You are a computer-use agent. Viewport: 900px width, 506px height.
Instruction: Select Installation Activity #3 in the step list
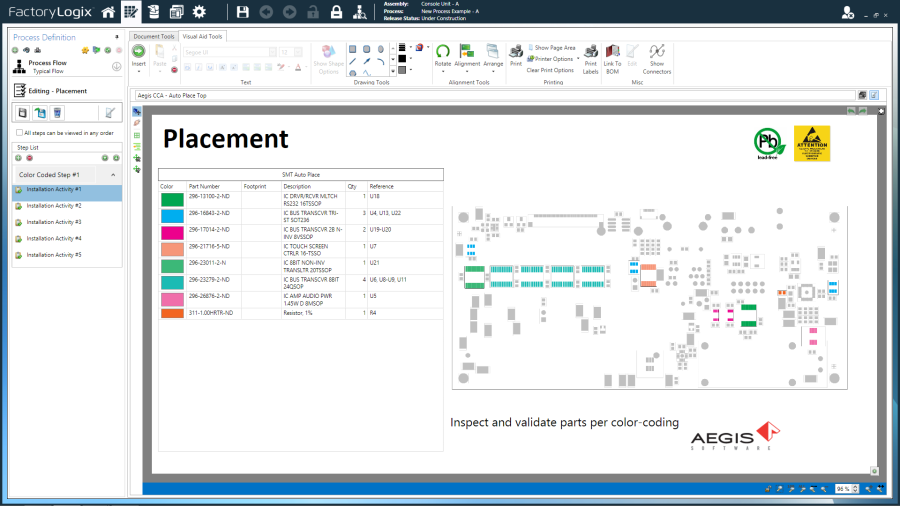[54, 222]
